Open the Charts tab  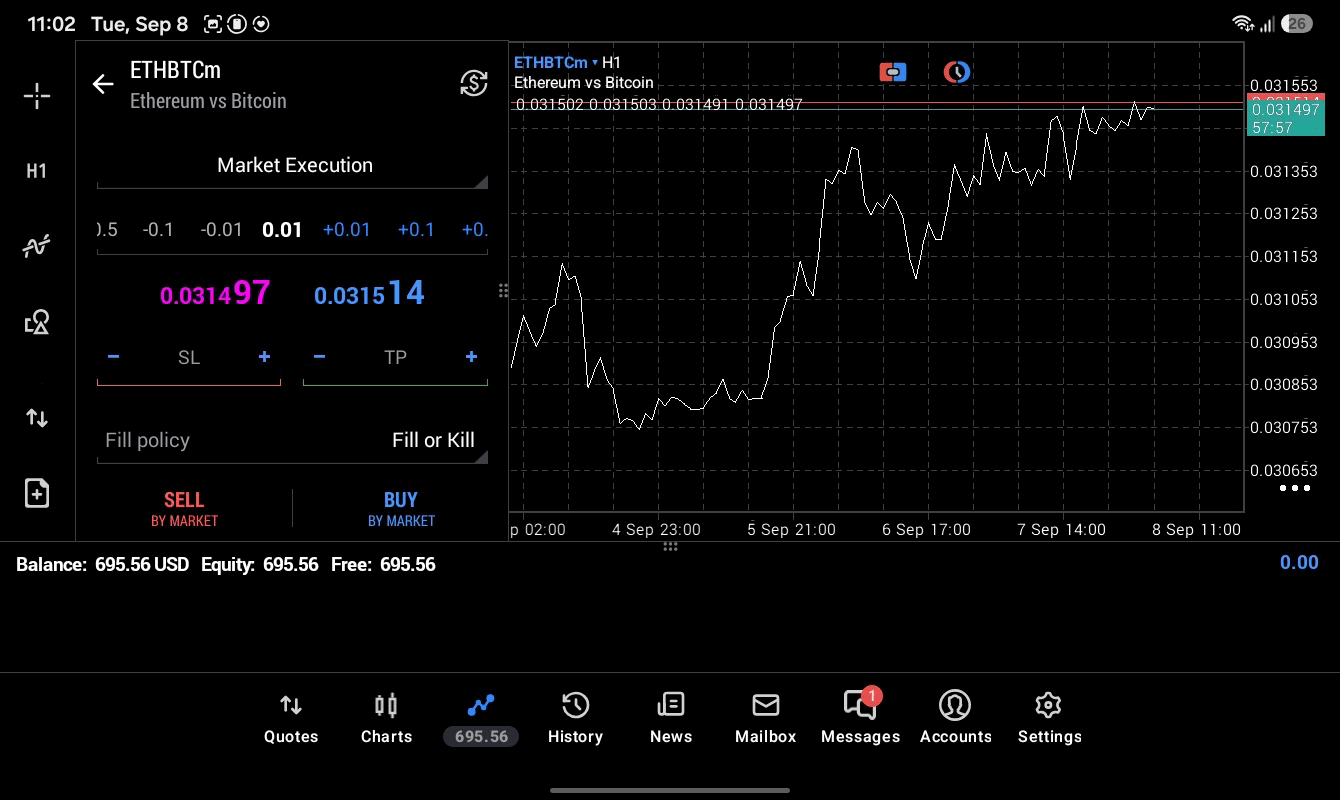[386, 718]
